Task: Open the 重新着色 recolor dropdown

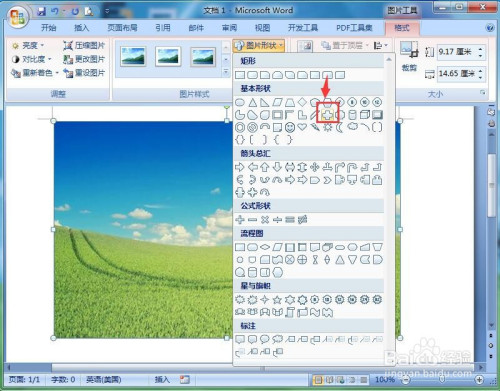Action: point(35,73)
